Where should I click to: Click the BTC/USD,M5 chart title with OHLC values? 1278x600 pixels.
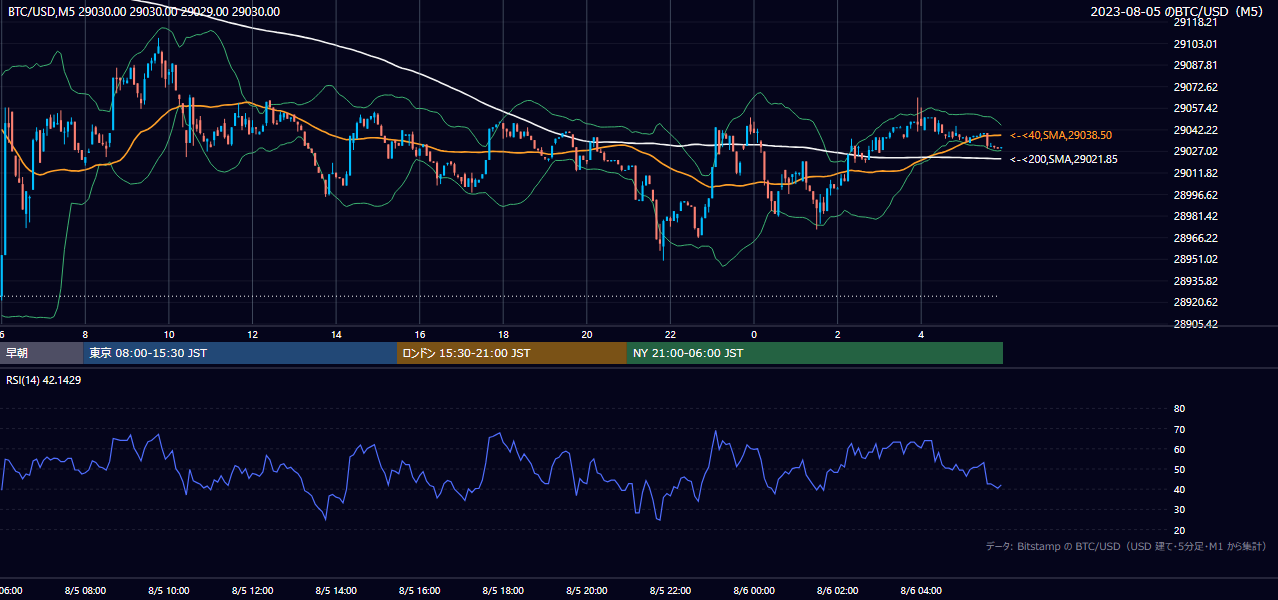pos(144,11)
